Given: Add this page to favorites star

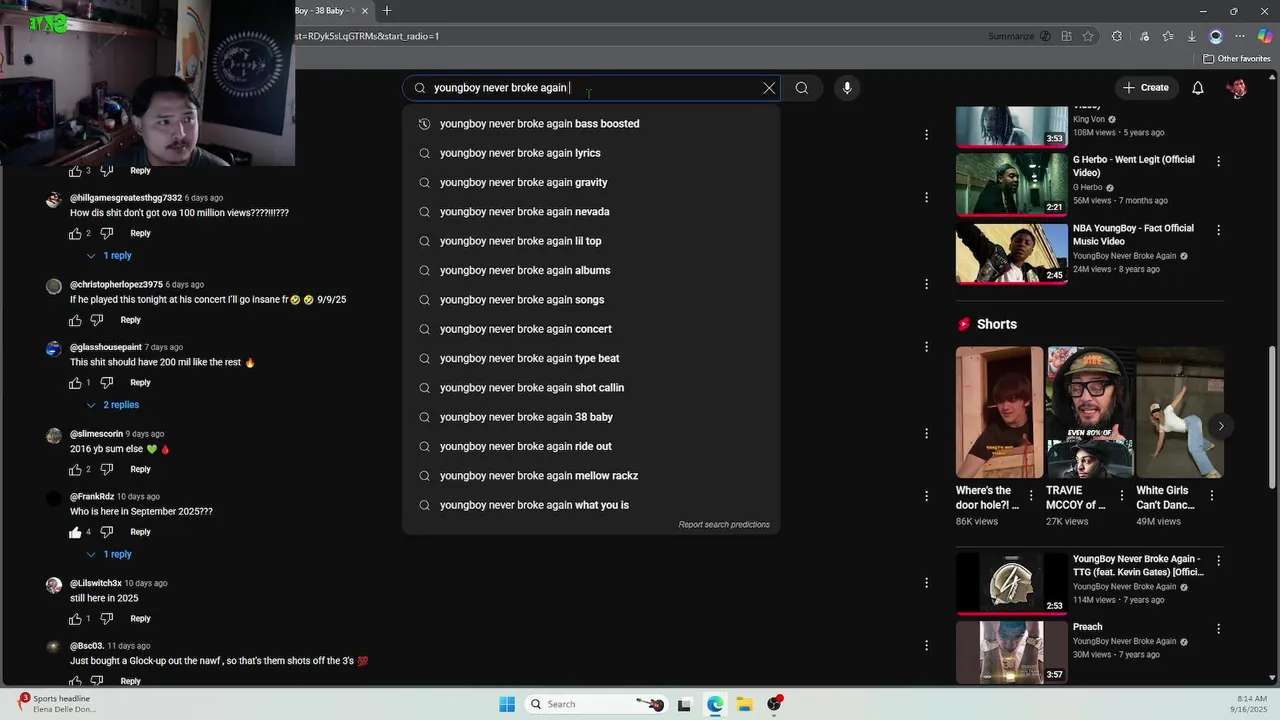Looking at the screenshot, I should [x=1088, y=36].
